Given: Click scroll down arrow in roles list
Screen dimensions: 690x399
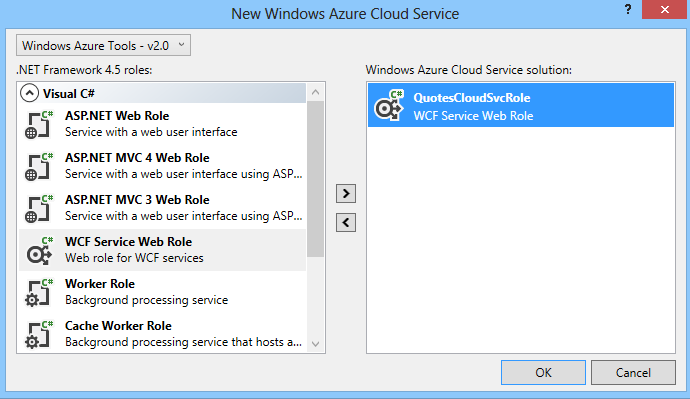Looking at the screenshot, I should point(315,344).
